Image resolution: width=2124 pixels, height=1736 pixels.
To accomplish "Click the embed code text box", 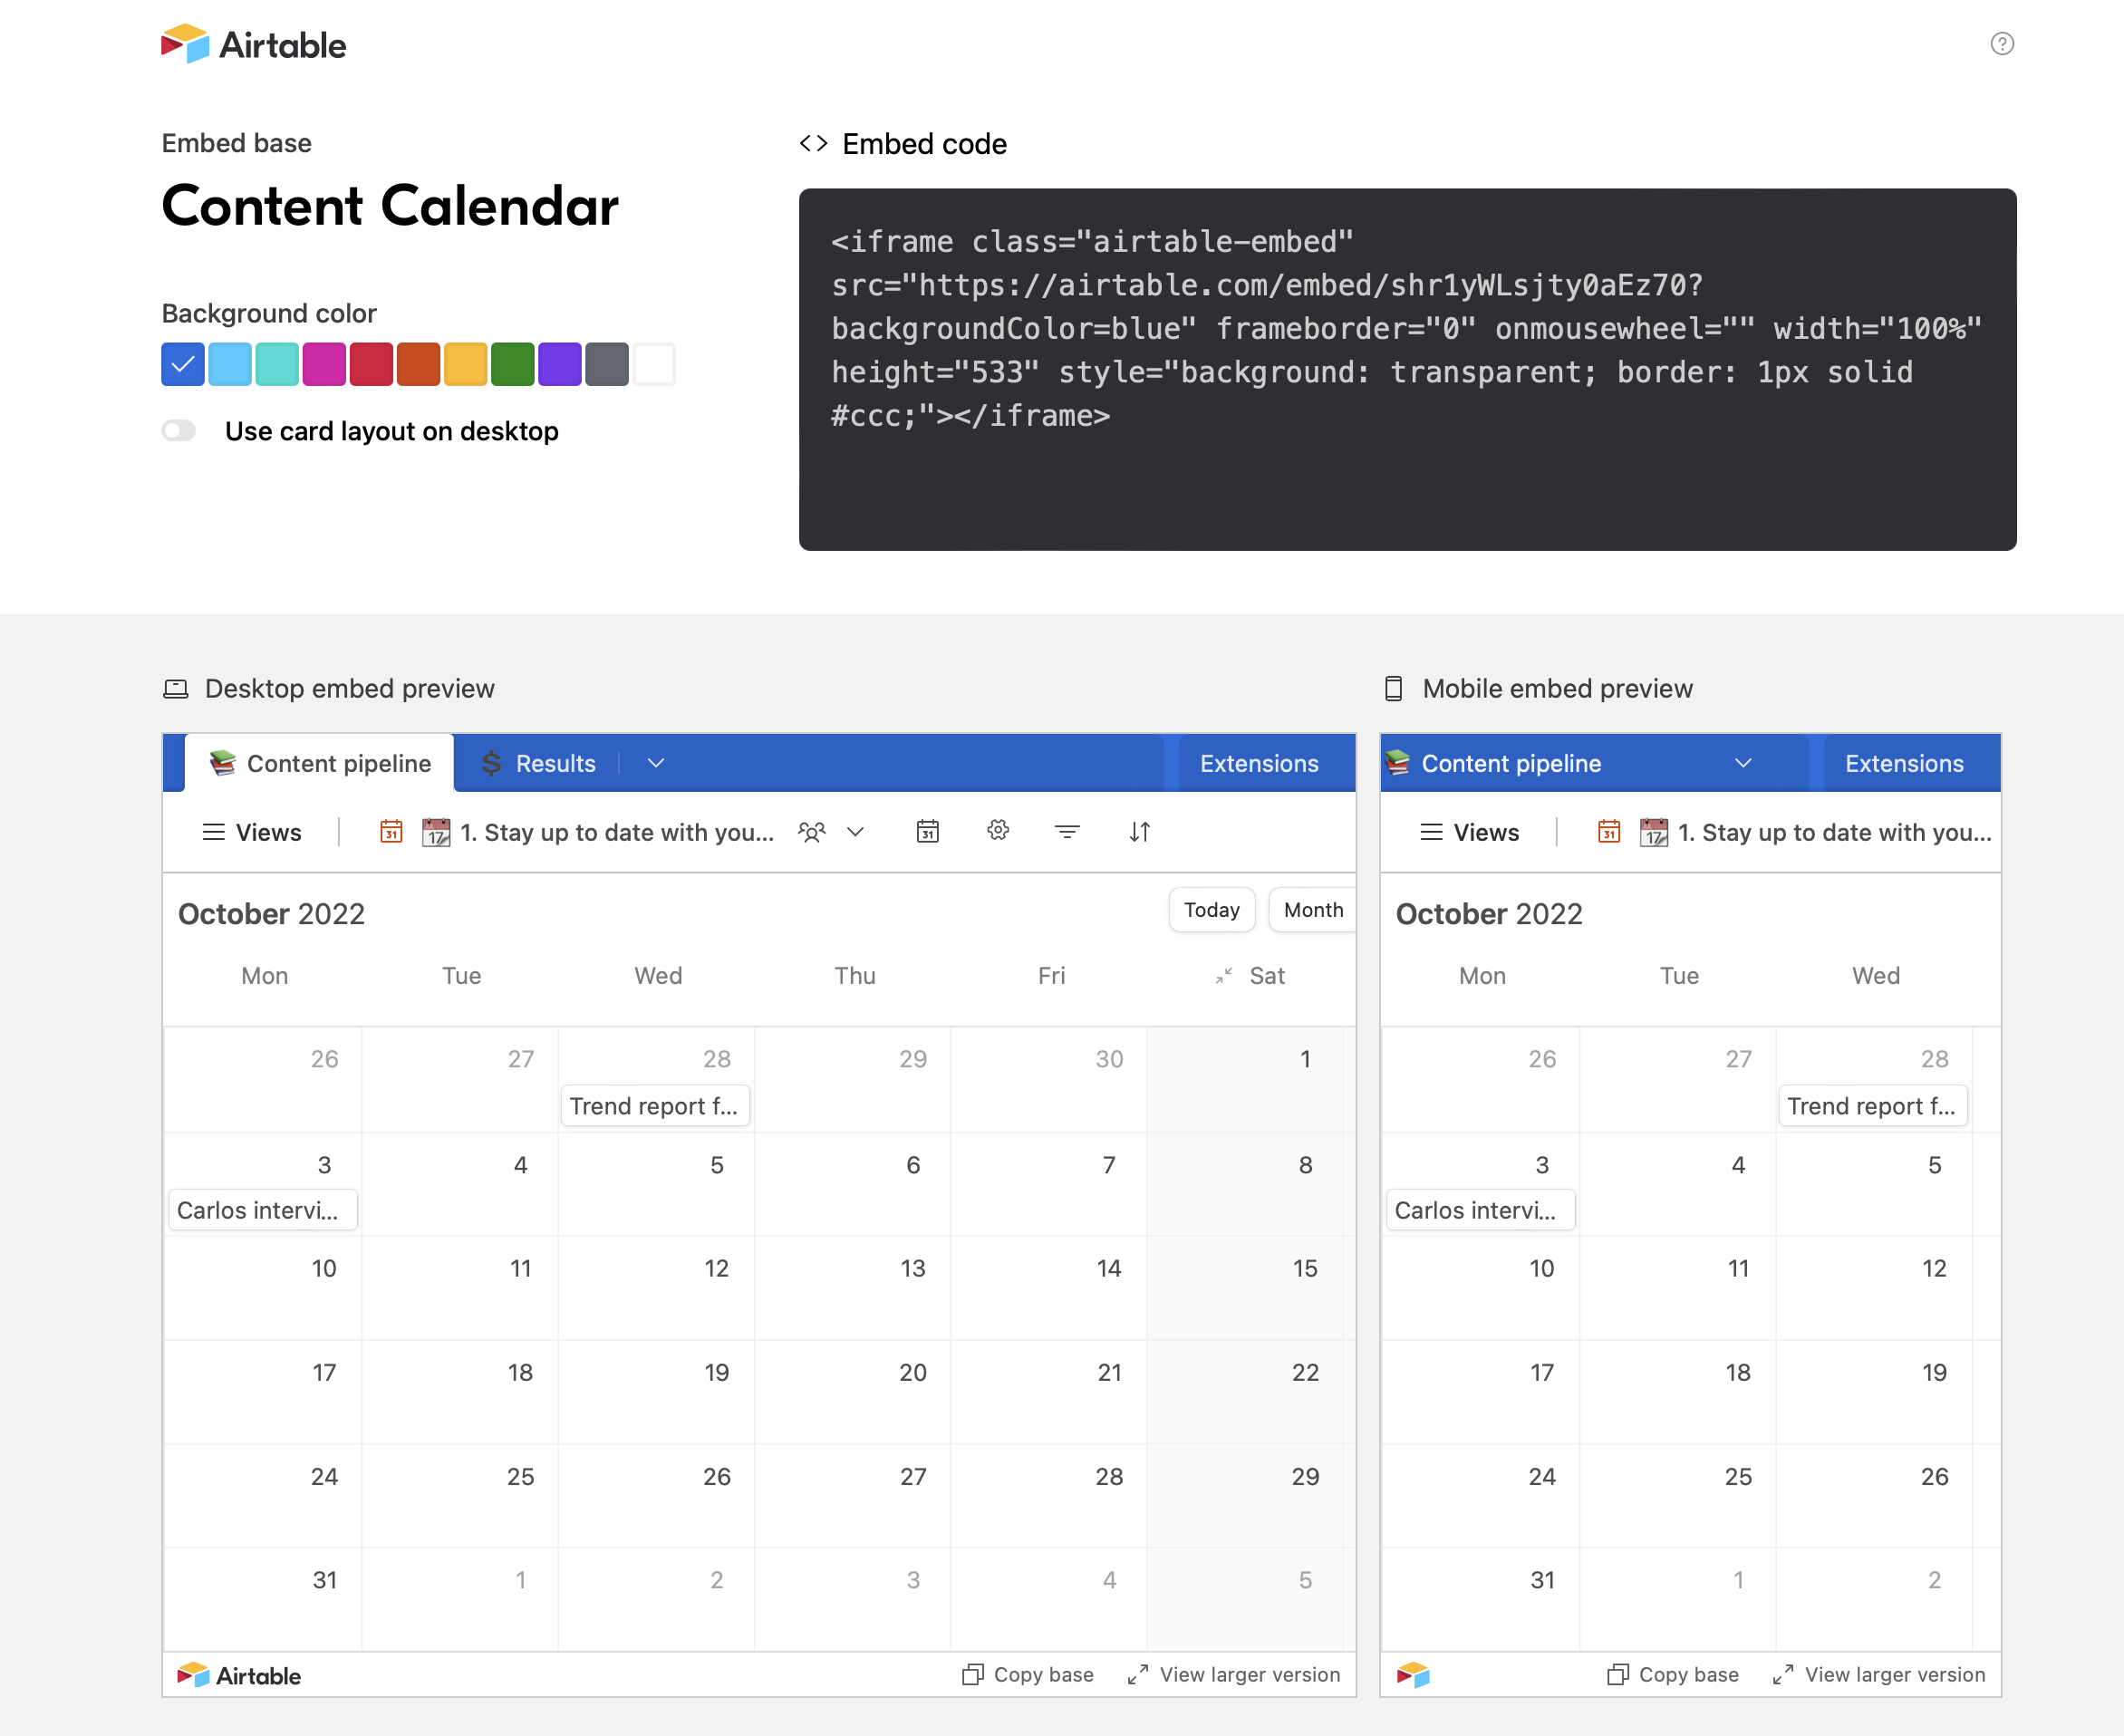I will 1406,369.
